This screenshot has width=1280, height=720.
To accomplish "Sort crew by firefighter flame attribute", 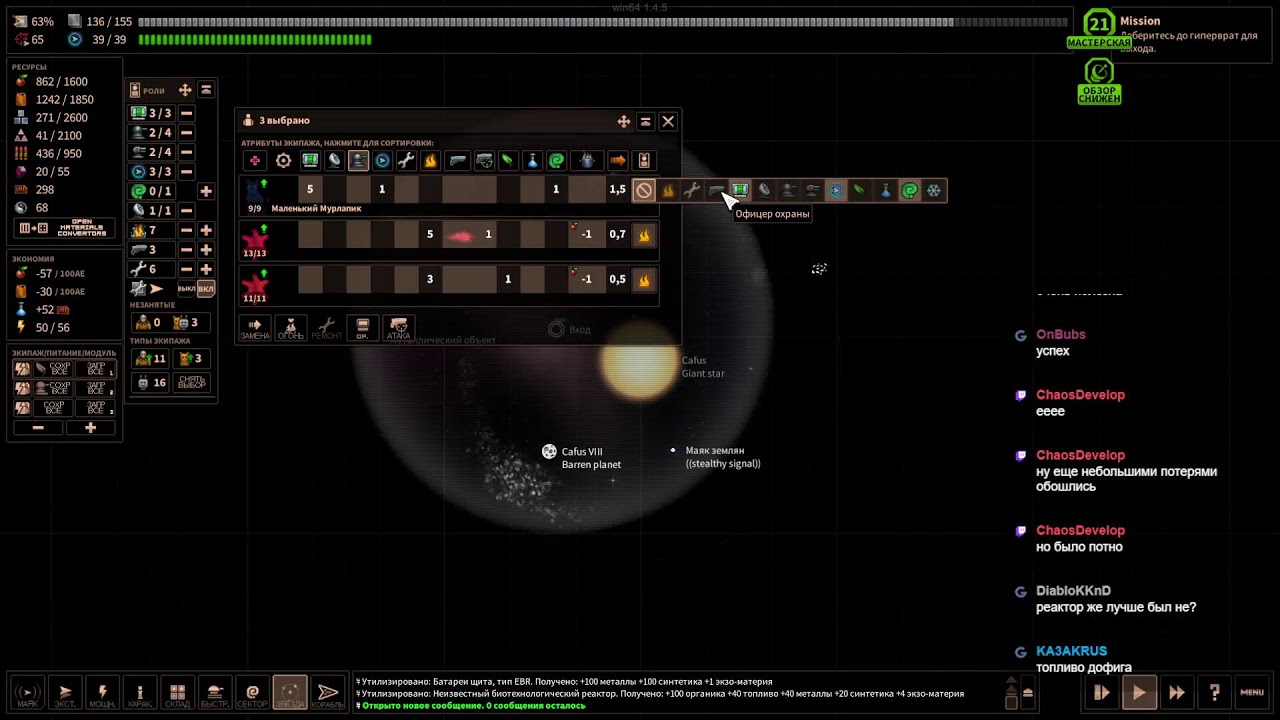I will click(x=430, y=160).
